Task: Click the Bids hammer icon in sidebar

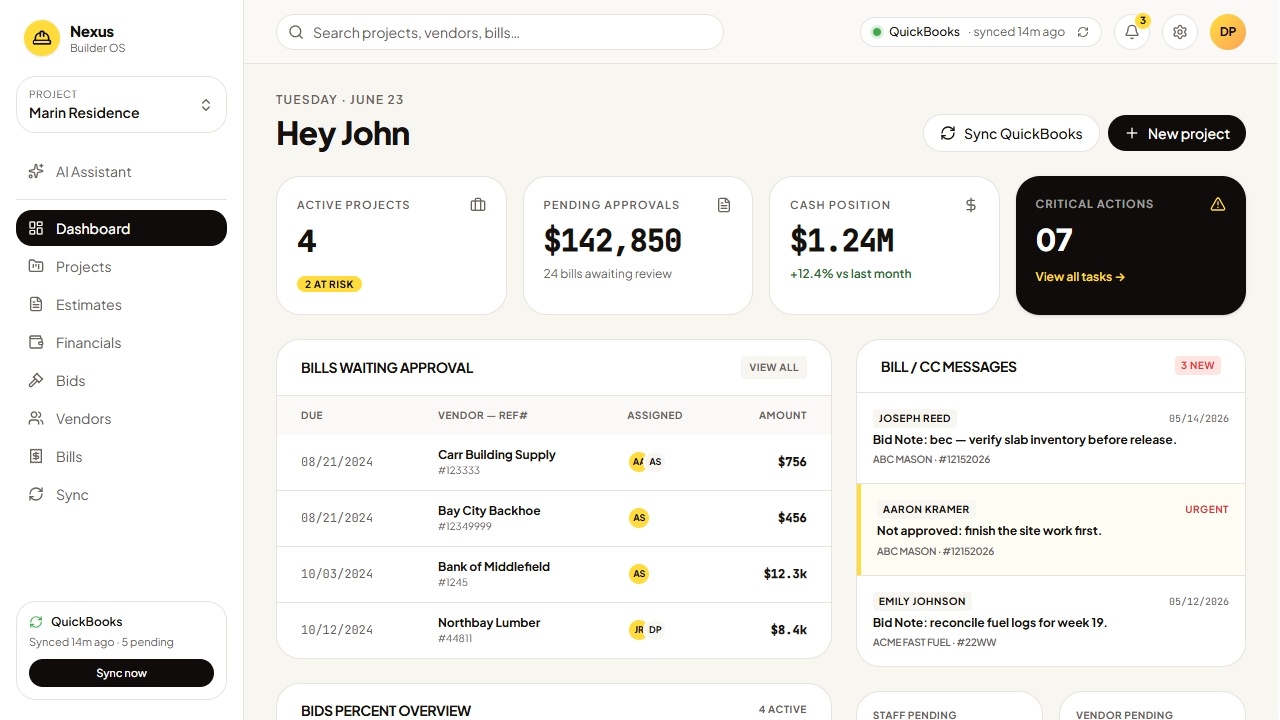Action: [36, 380]
